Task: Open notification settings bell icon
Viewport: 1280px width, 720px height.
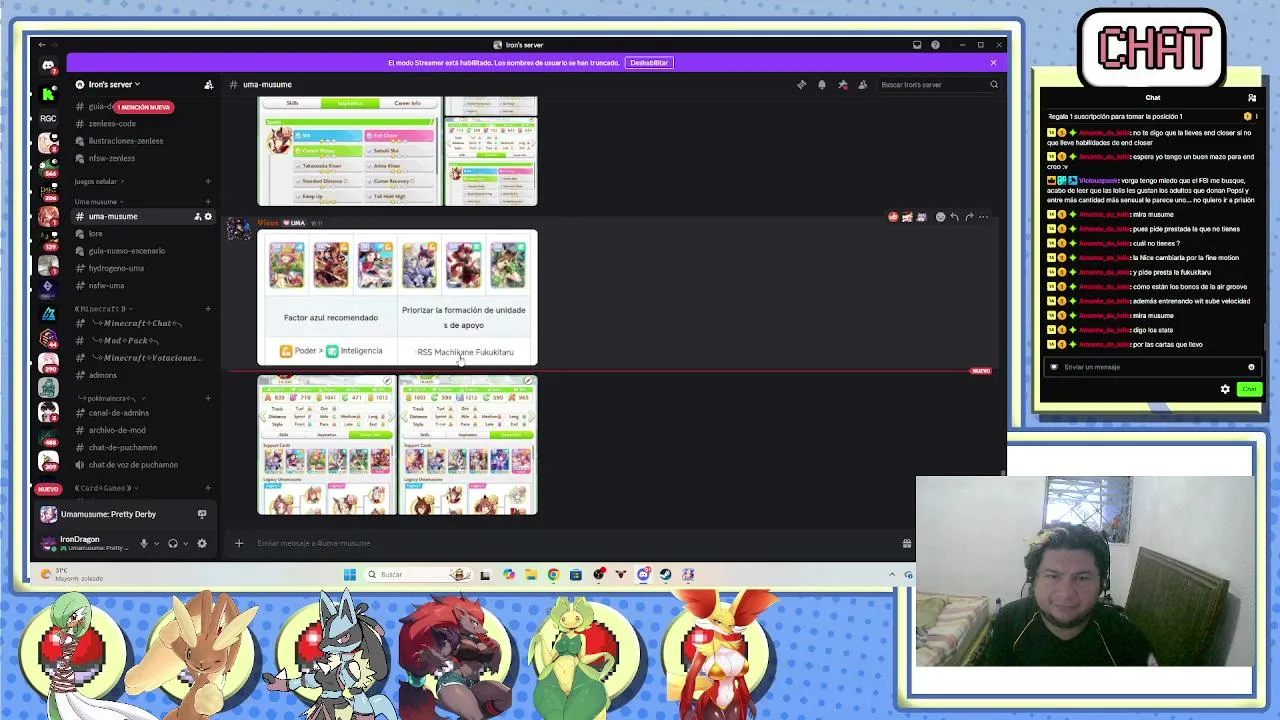Action: 822,85
